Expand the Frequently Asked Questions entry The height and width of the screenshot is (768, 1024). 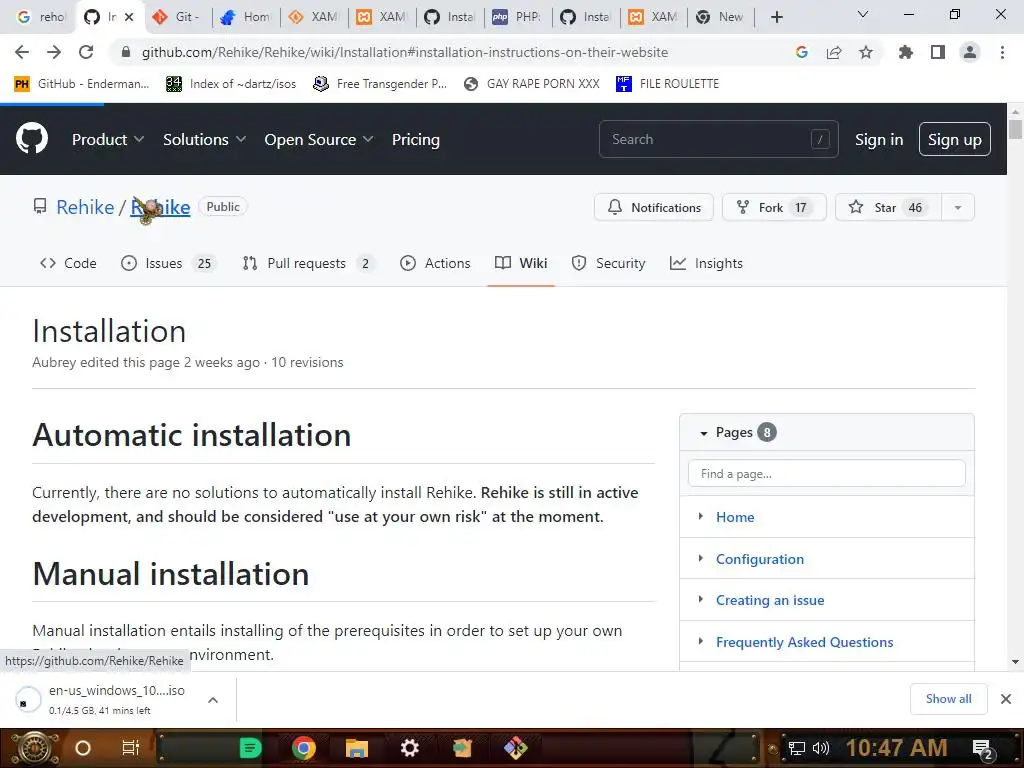[701, 641]
